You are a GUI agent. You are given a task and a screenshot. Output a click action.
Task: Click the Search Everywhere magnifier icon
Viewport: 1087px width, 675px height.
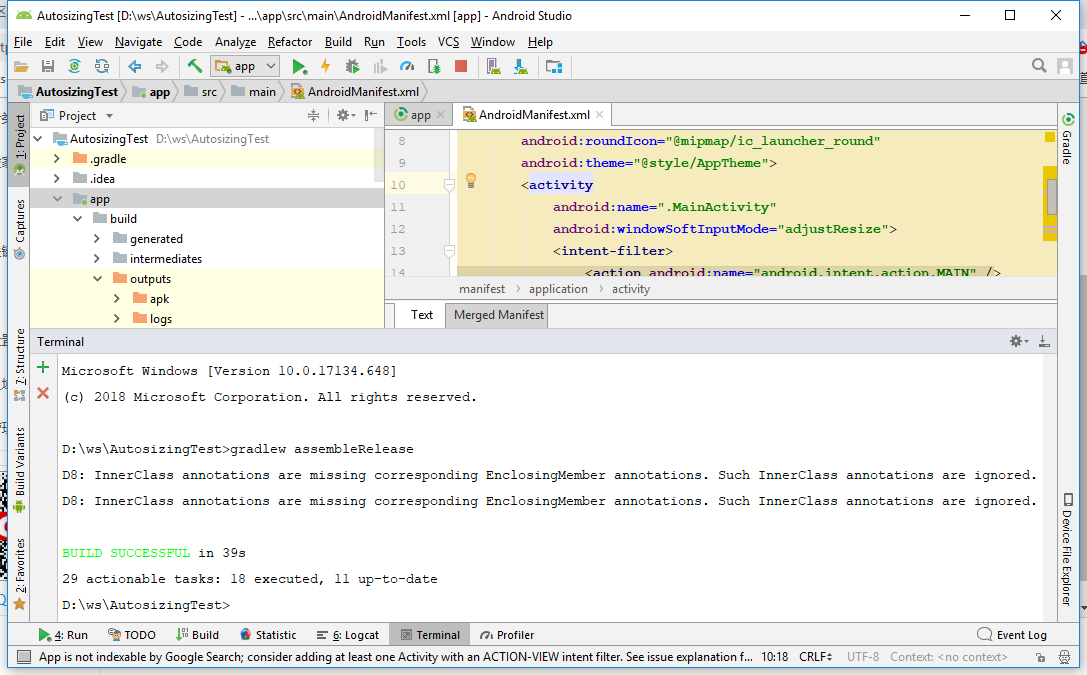coord(1038,66)
